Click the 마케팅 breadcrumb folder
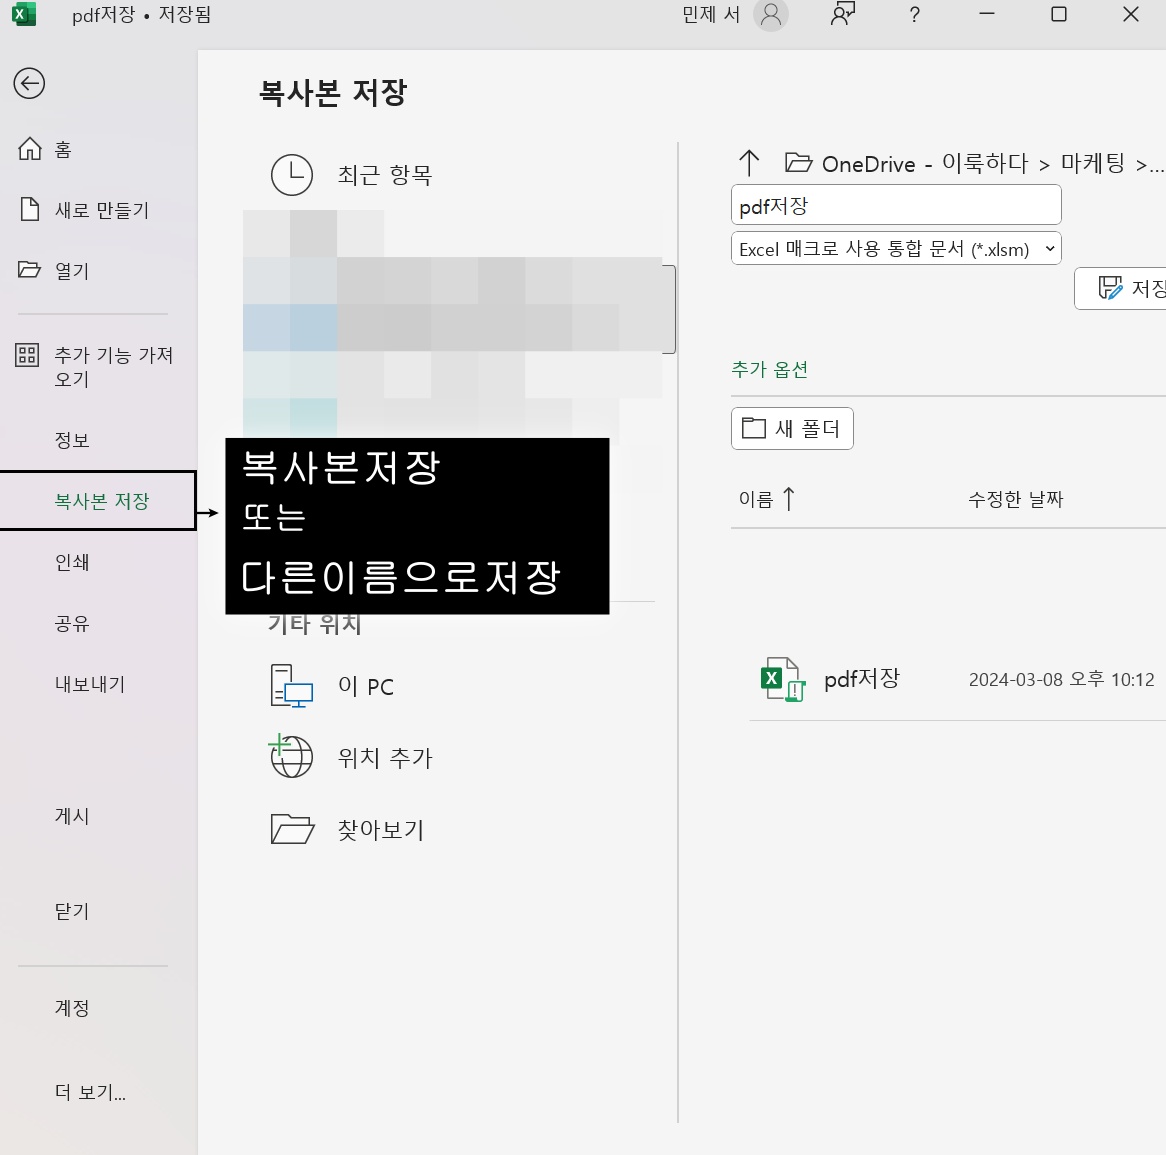Image resolution: width=1166 pixels, height=1155 pixels. click(1092, 164)
